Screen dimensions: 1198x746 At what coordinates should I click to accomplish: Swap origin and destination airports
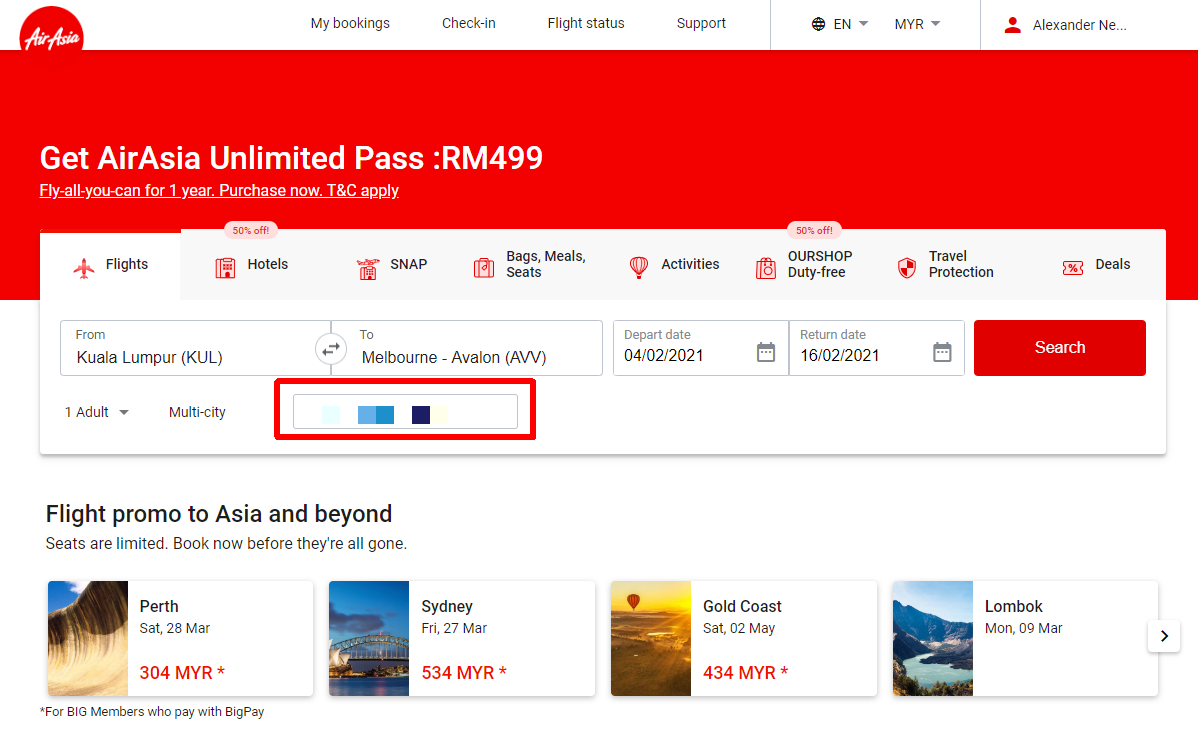[x=330, y=349]
